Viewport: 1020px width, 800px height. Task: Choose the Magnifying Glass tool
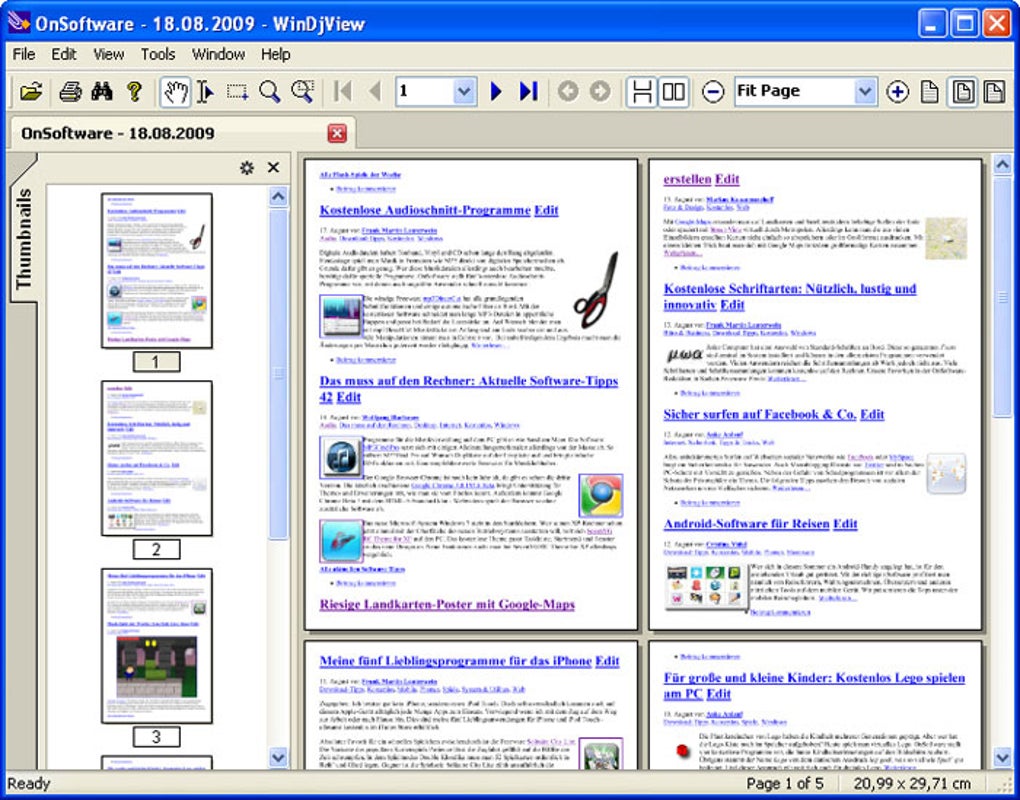[x=269, y=92]
